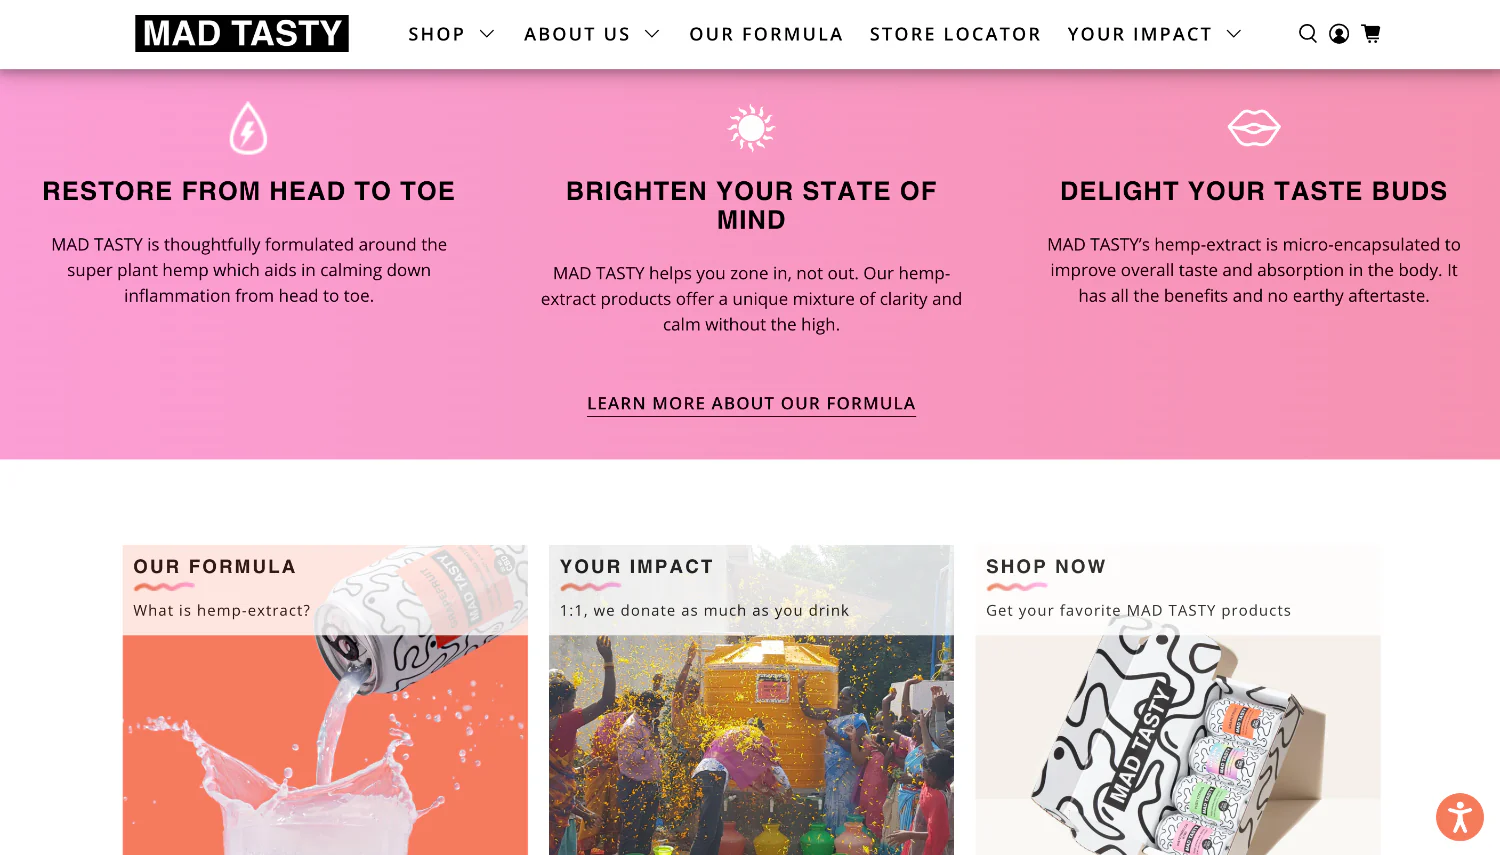This screenshot has height=855, width=1500.
Task: Open the YOUR IMPACT dropdown chevron
Action: coord(1232,33)
